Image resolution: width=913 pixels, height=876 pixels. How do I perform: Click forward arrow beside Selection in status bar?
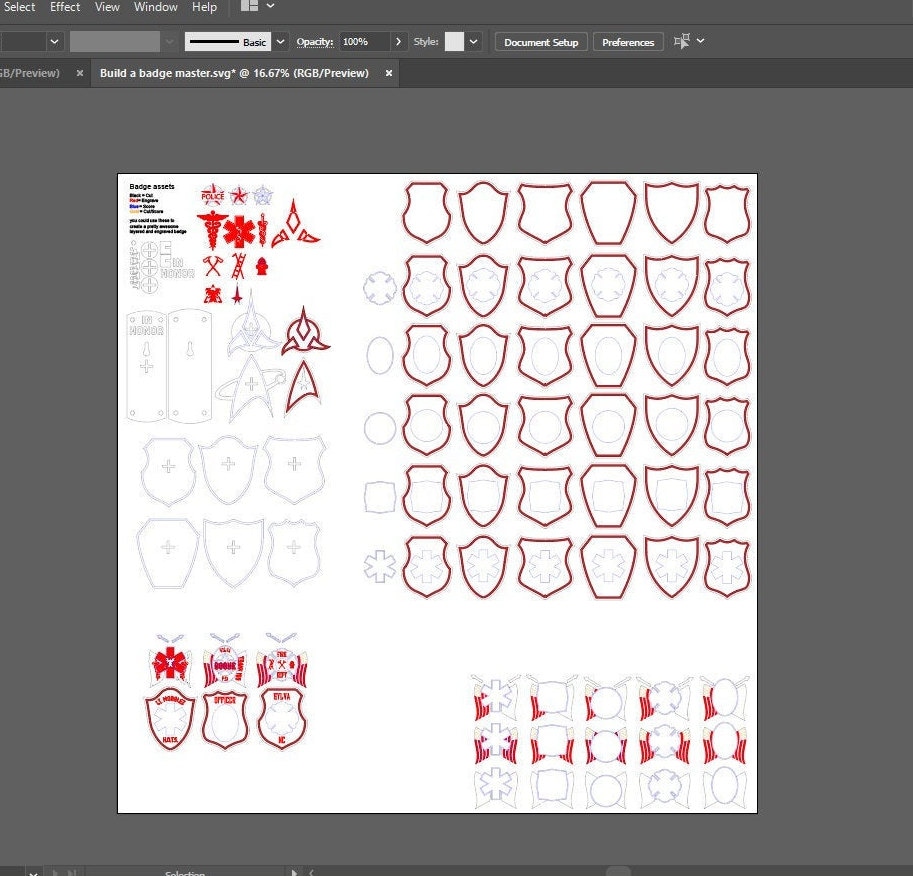click(x=294, y=871)
